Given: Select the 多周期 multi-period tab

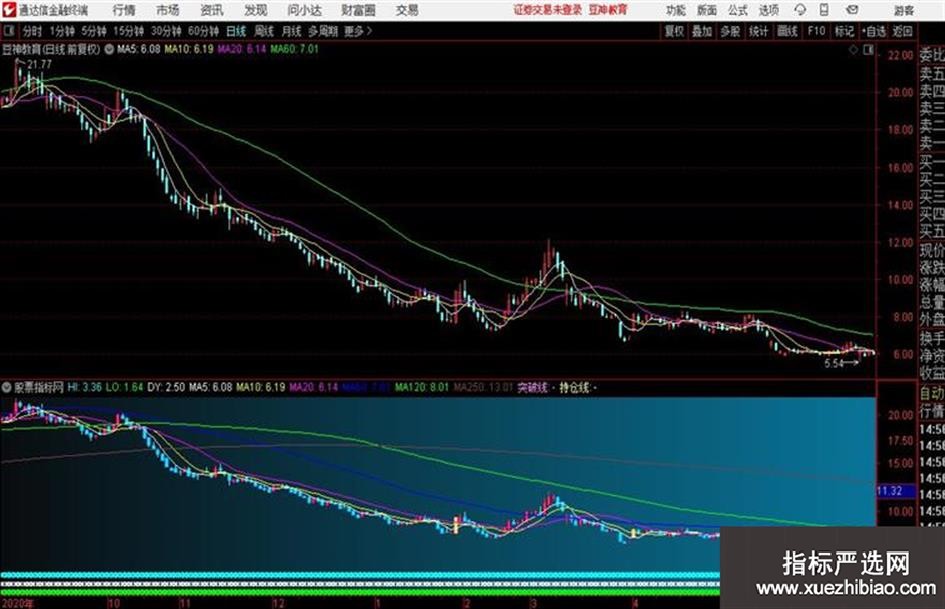Looking at the screenshot, I should 324,31.
